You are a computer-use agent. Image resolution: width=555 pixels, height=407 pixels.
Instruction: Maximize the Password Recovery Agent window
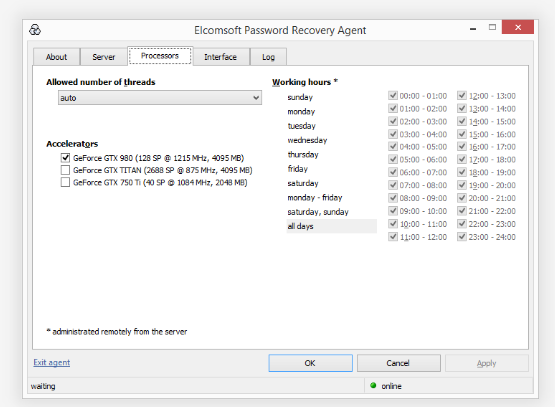tap(492, 27)
